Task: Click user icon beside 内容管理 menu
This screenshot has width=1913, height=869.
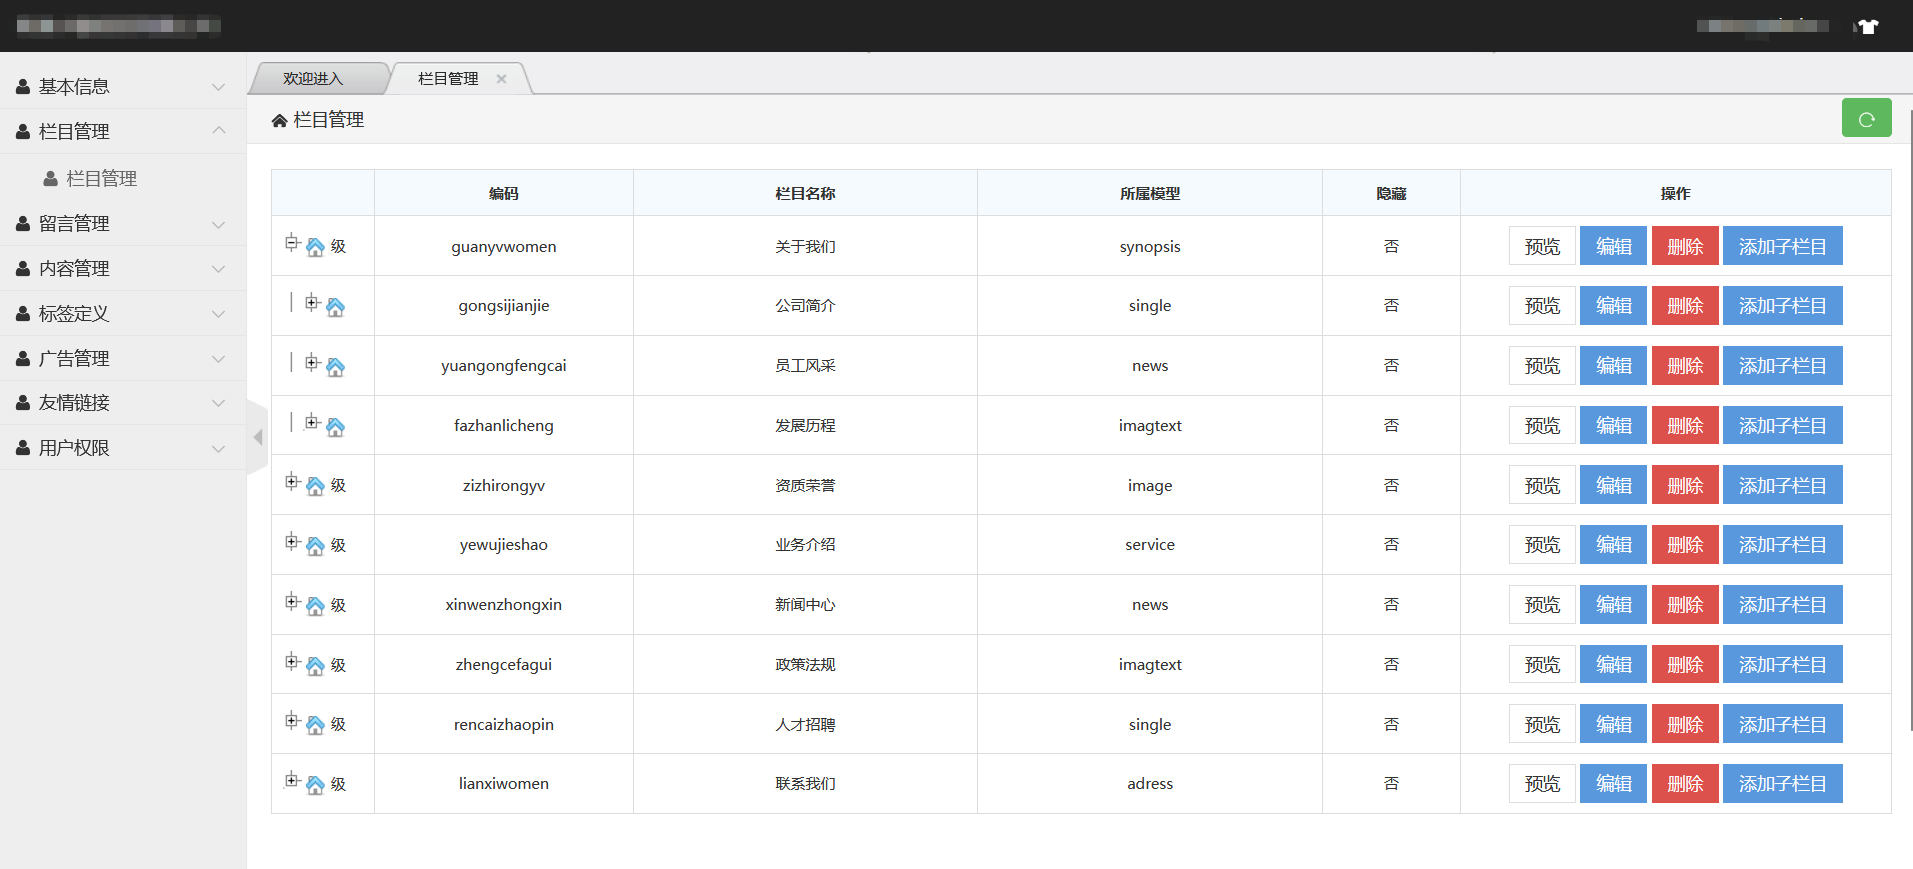Action: [23, 269]
